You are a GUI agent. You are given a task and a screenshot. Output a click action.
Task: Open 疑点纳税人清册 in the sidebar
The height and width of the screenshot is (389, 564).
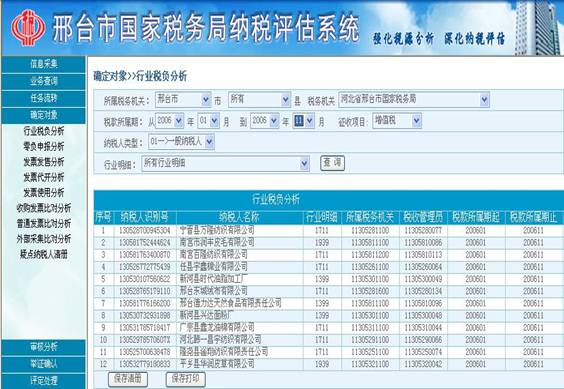pos(44,254)
